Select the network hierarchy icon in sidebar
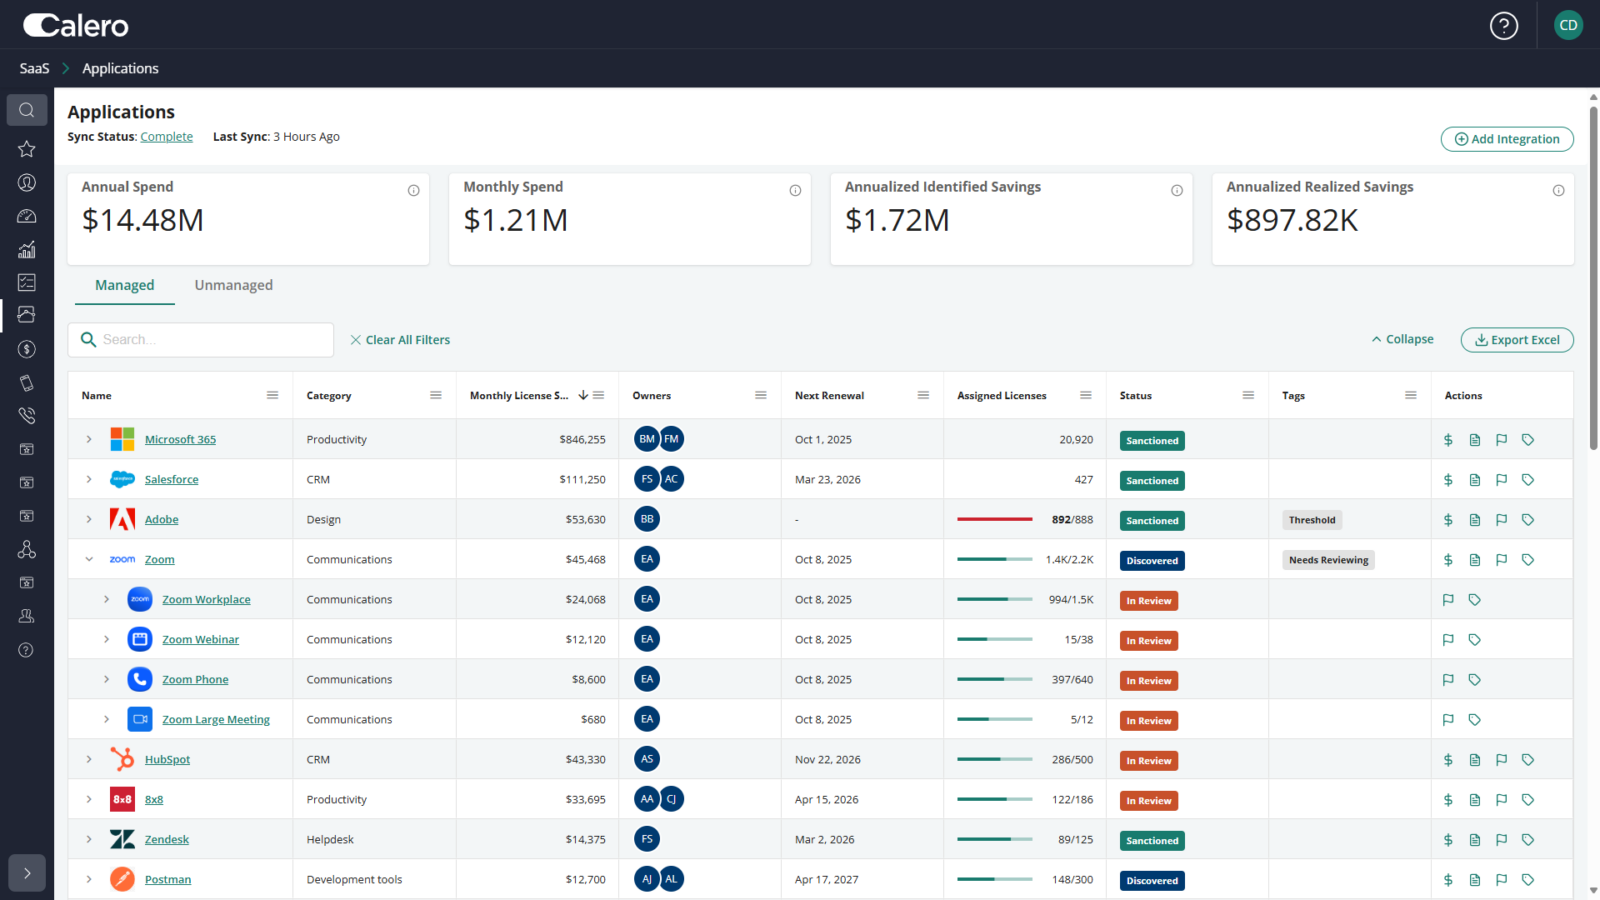This screenshot has height=900, width=1600. 27,549
